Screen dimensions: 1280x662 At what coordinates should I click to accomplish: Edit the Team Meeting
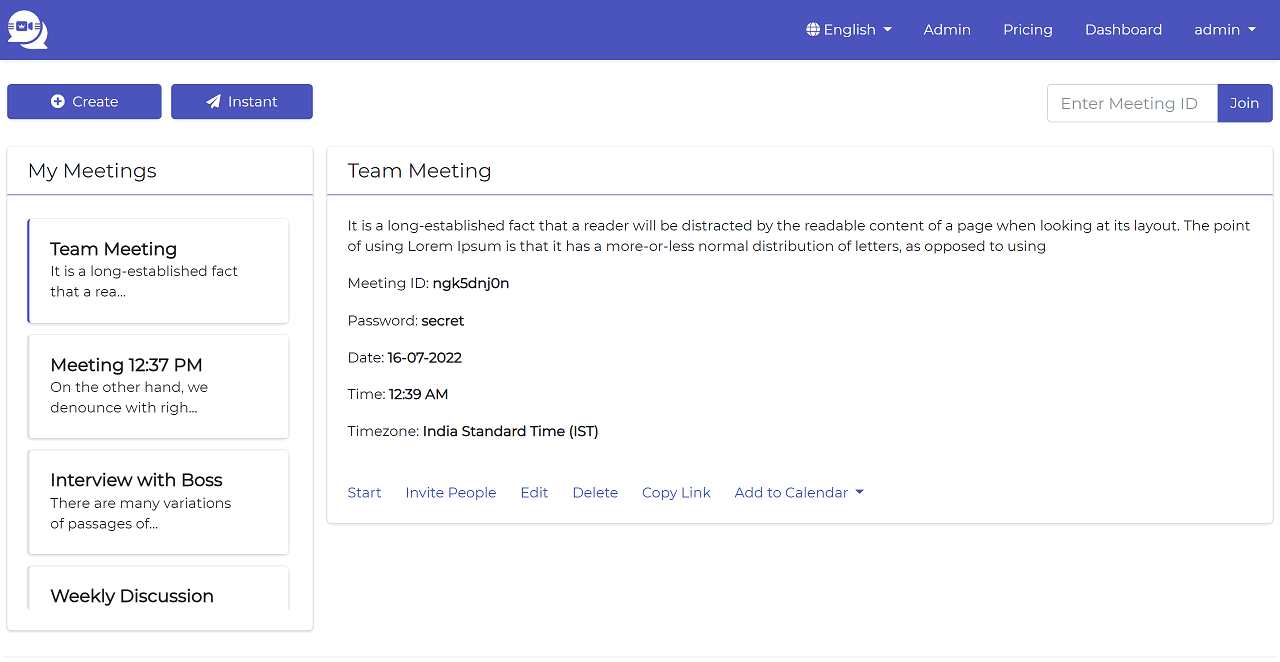534,493
